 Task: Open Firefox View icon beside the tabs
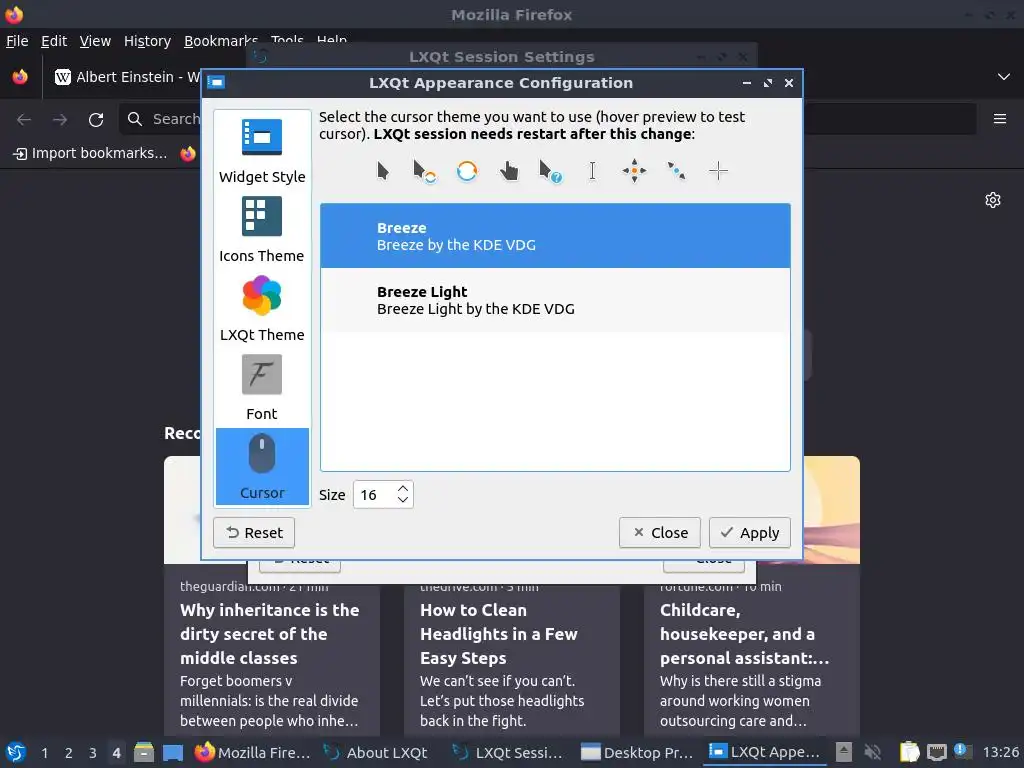pyautogui.click(x=20, y=77)
